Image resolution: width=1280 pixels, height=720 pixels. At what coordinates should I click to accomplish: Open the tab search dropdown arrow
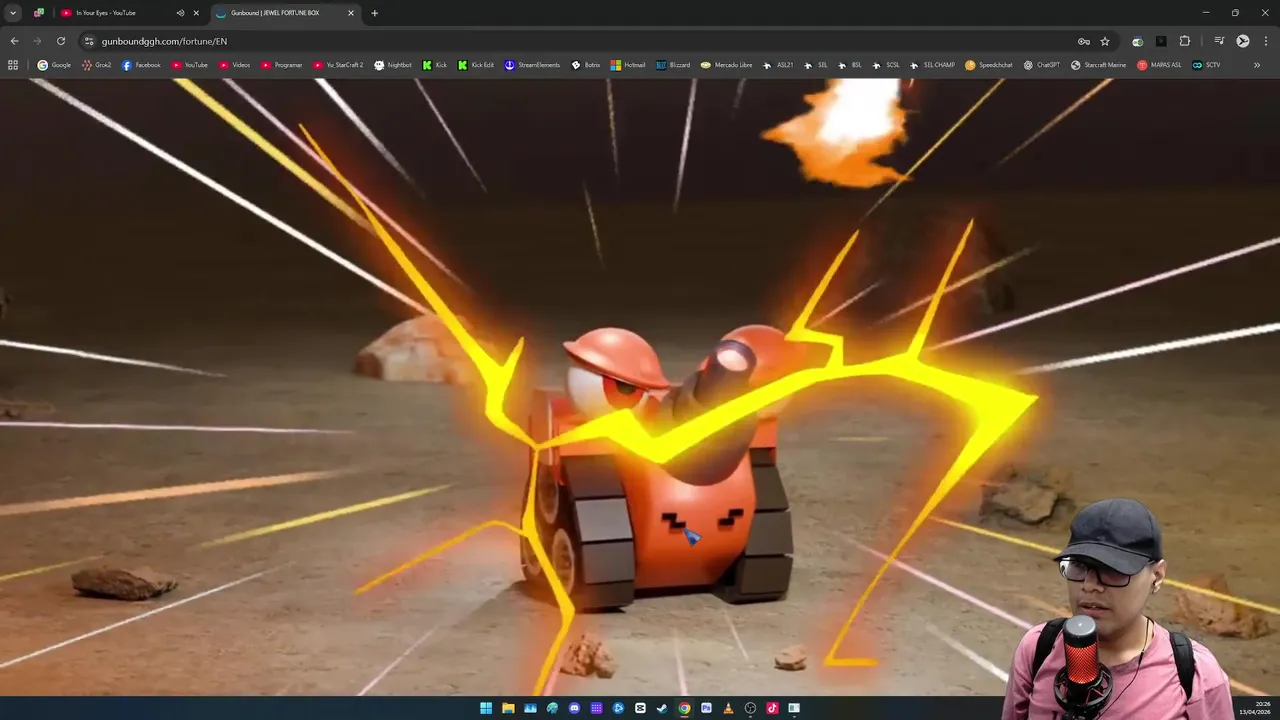pos(13,13)
